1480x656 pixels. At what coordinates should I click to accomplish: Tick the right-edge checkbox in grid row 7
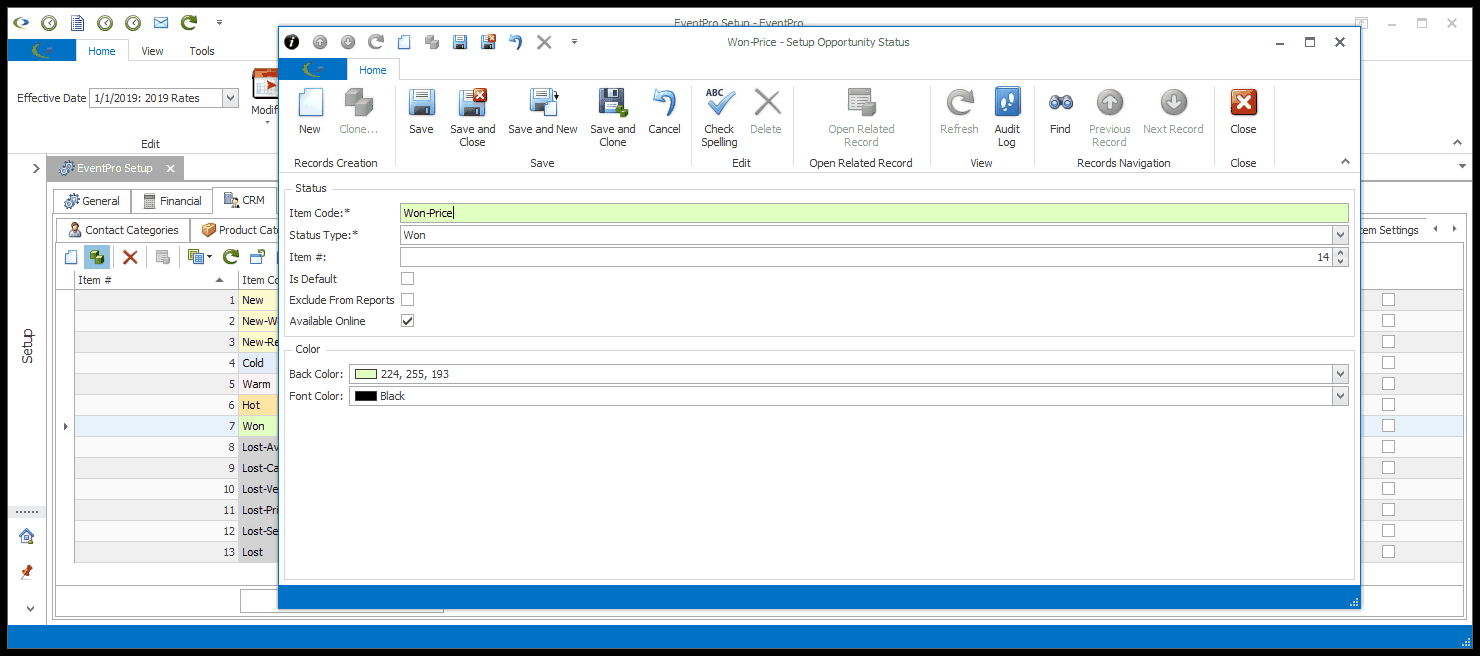1388,426
